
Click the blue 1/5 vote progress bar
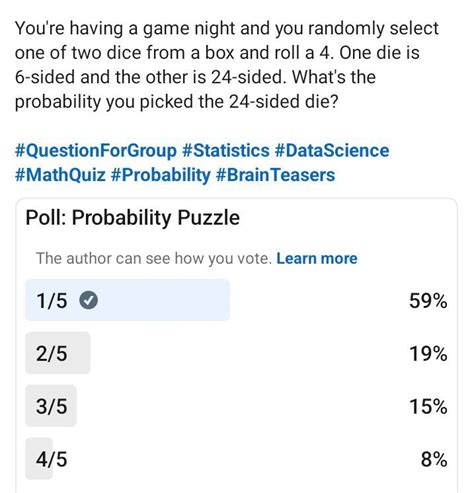(128, 300)
